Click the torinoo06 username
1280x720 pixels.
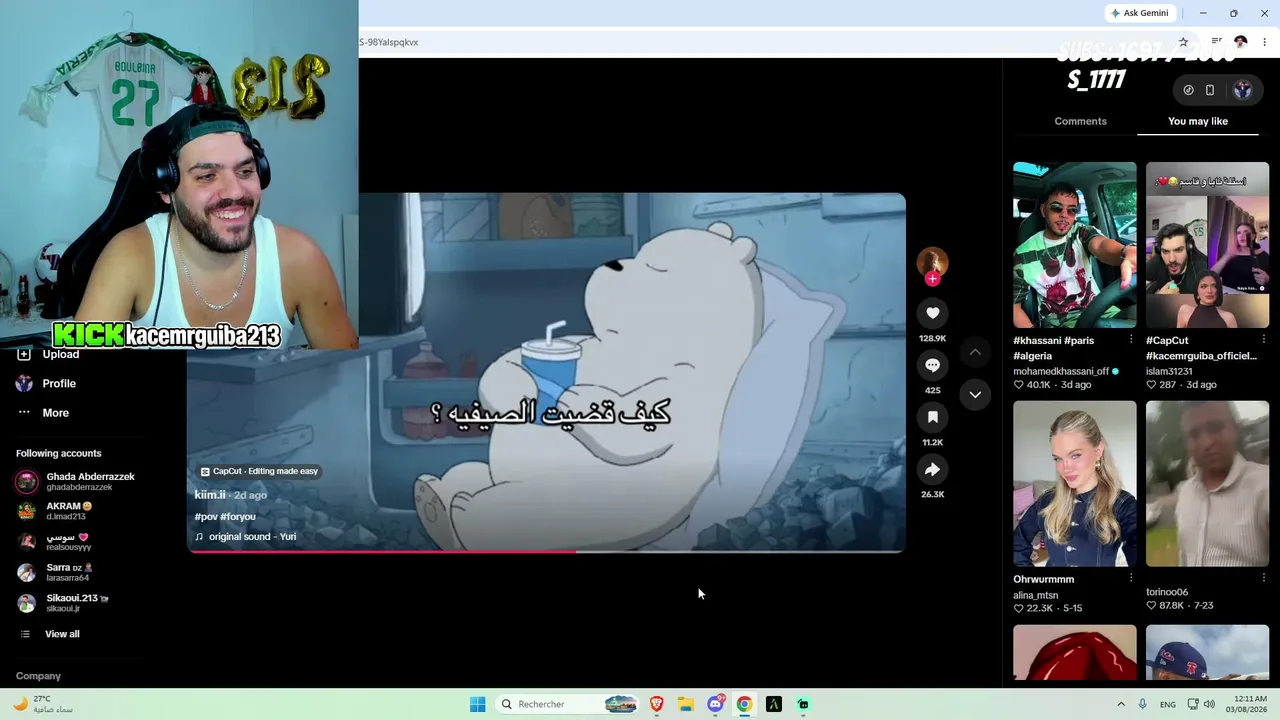1167,592
